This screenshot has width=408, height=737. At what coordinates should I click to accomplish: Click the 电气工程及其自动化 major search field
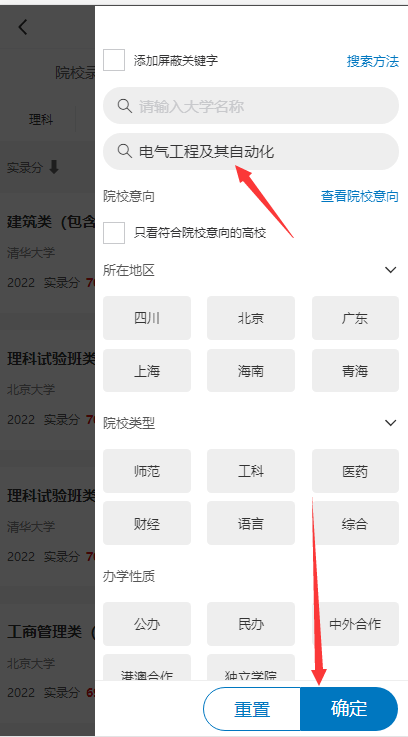click(251, 151)
